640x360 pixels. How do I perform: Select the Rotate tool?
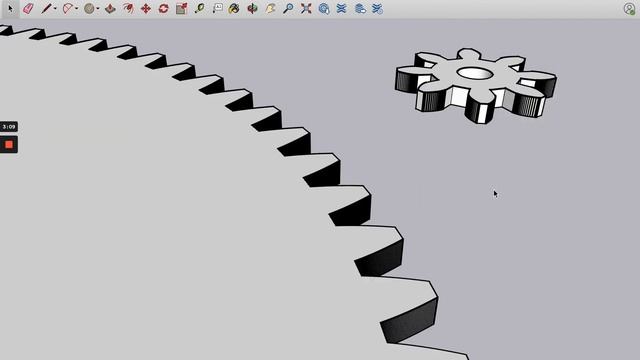164,9
